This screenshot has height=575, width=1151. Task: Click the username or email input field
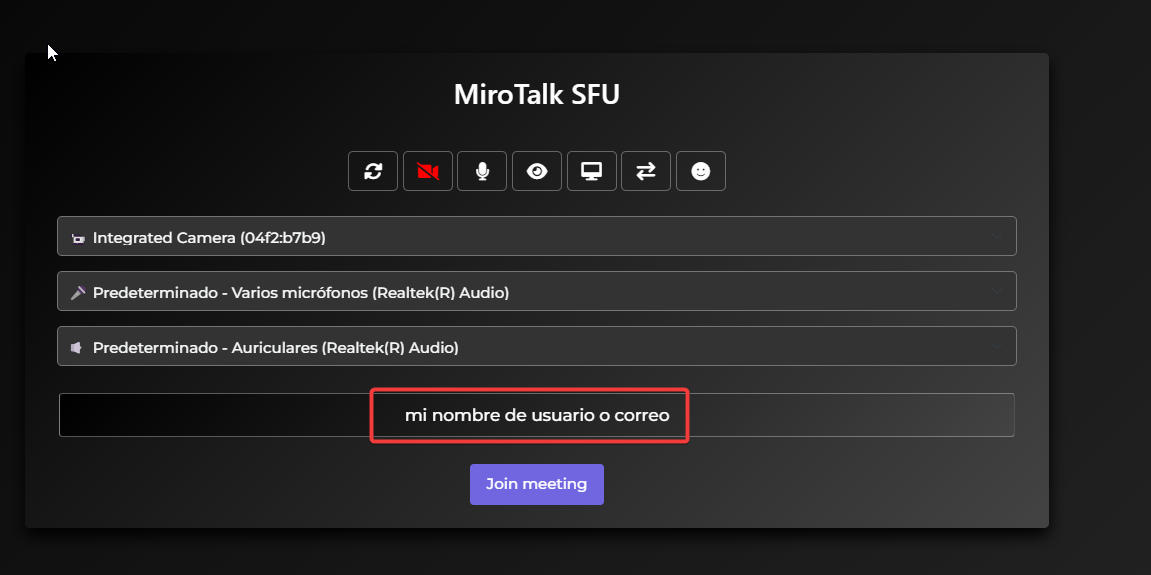point(537,415)
